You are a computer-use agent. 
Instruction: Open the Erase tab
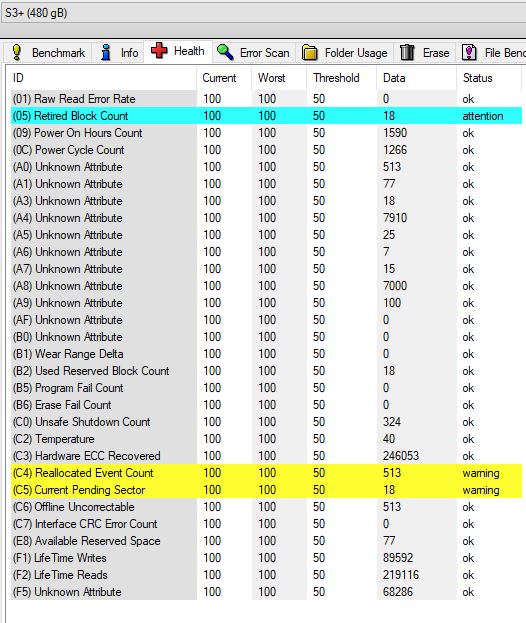[425, 52]
